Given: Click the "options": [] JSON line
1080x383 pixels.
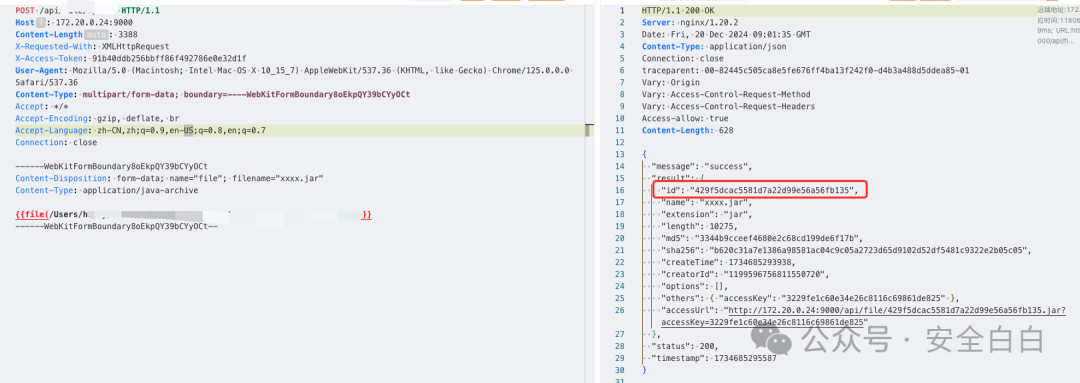Looking at the screenshot, I should tap(696, 286).
